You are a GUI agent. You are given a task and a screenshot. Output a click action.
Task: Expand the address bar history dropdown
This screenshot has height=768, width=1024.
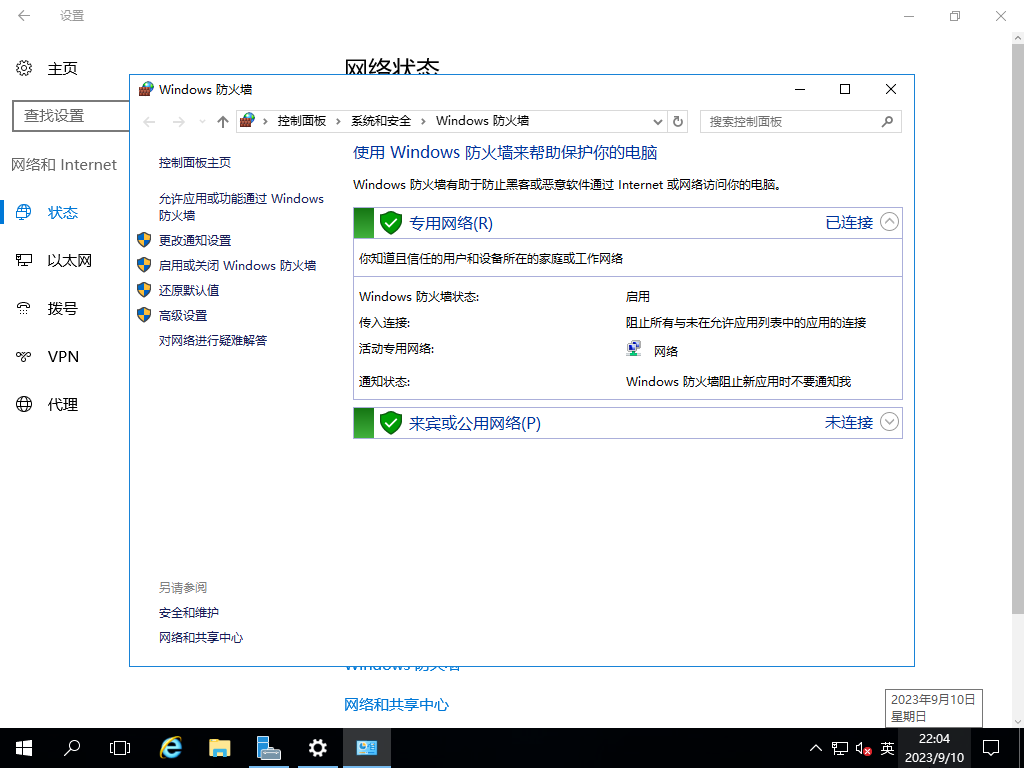click(x=658, y=121)
